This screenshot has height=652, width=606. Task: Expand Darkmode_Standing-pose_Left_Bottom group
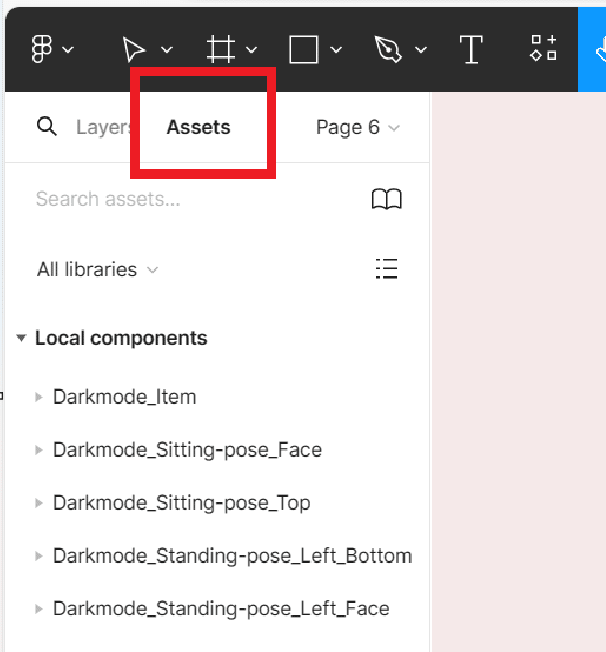[x=39, y=556]
